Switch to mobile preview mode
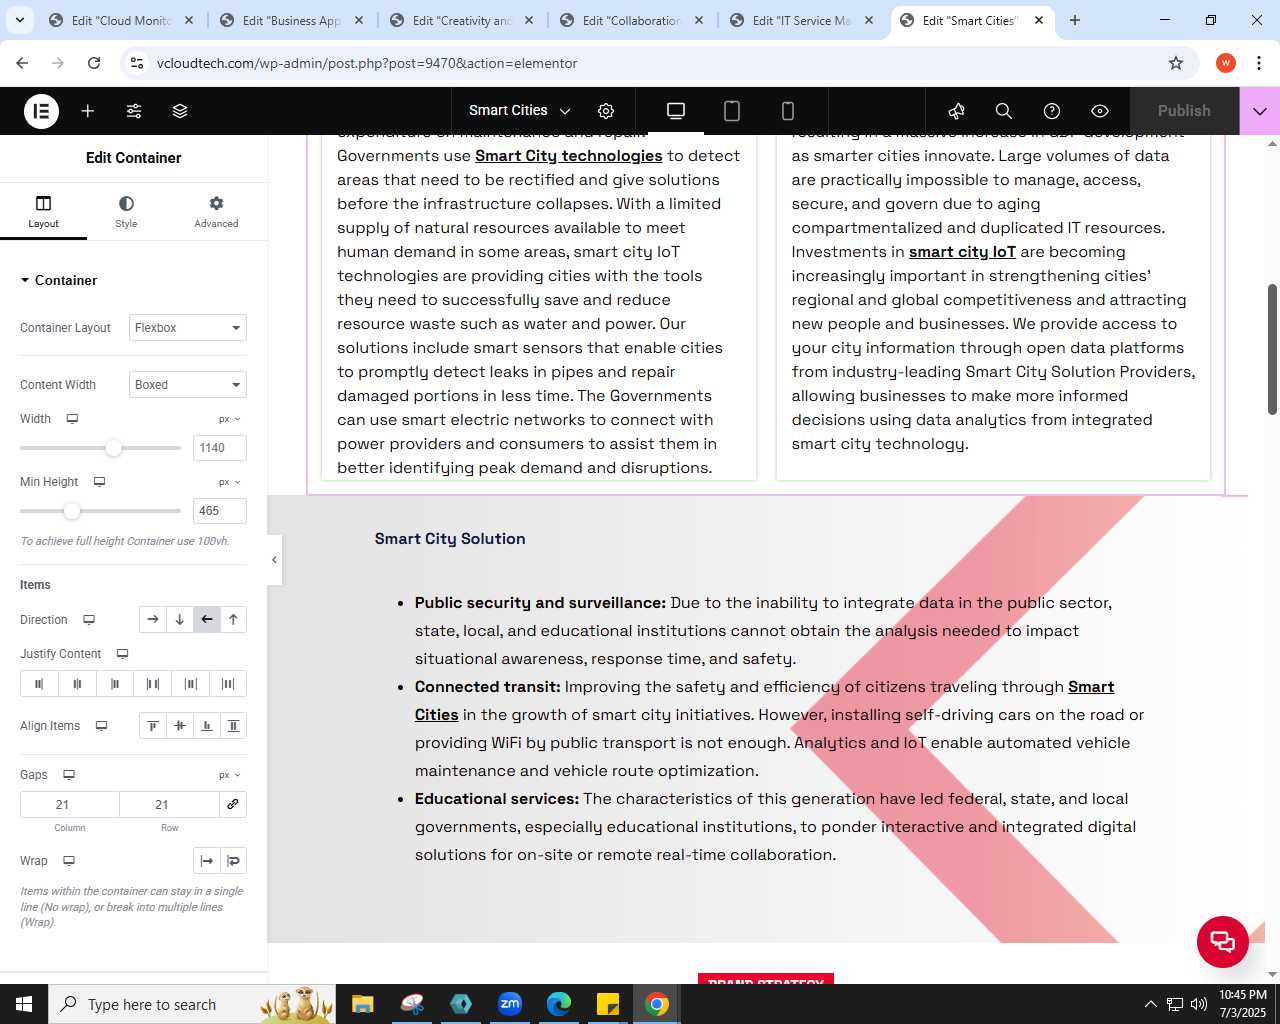The height and width of the screenshot is (1024, 1280). [x=788, y=111]
